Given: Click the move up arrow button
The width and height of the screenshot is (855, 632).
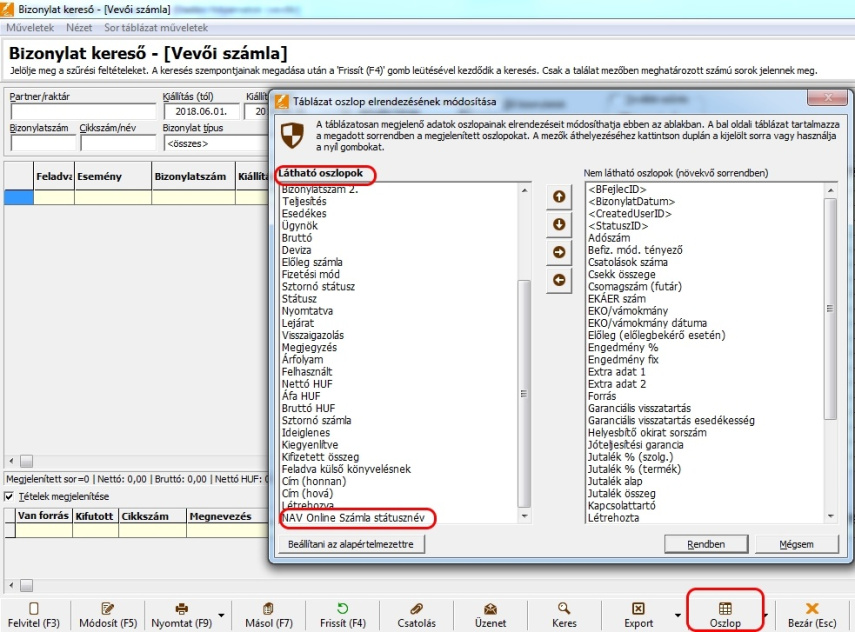Looking at the screenshot, I should [558, 197].
